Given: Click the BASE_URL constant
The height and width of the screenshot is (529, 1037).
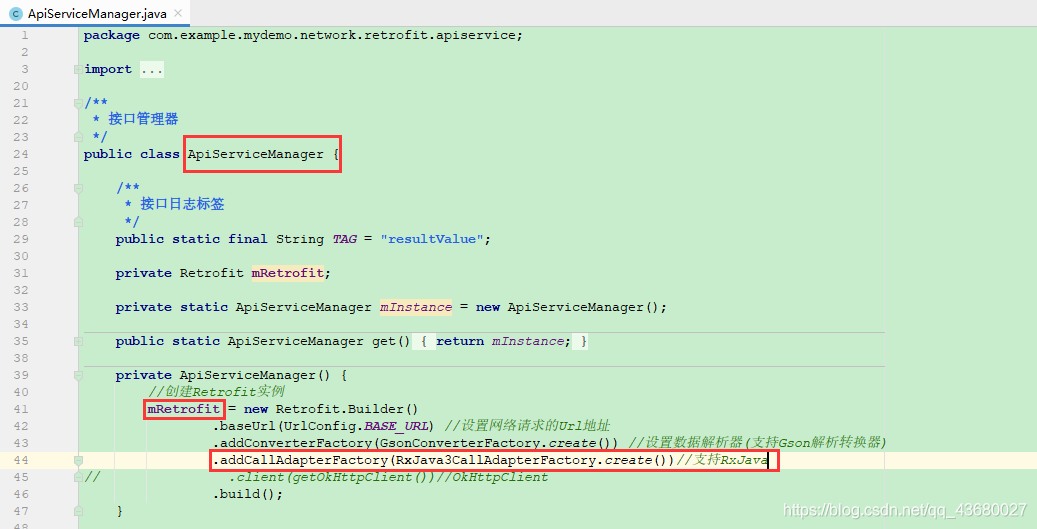Looking at the screenshot, I should pos(396,426).
